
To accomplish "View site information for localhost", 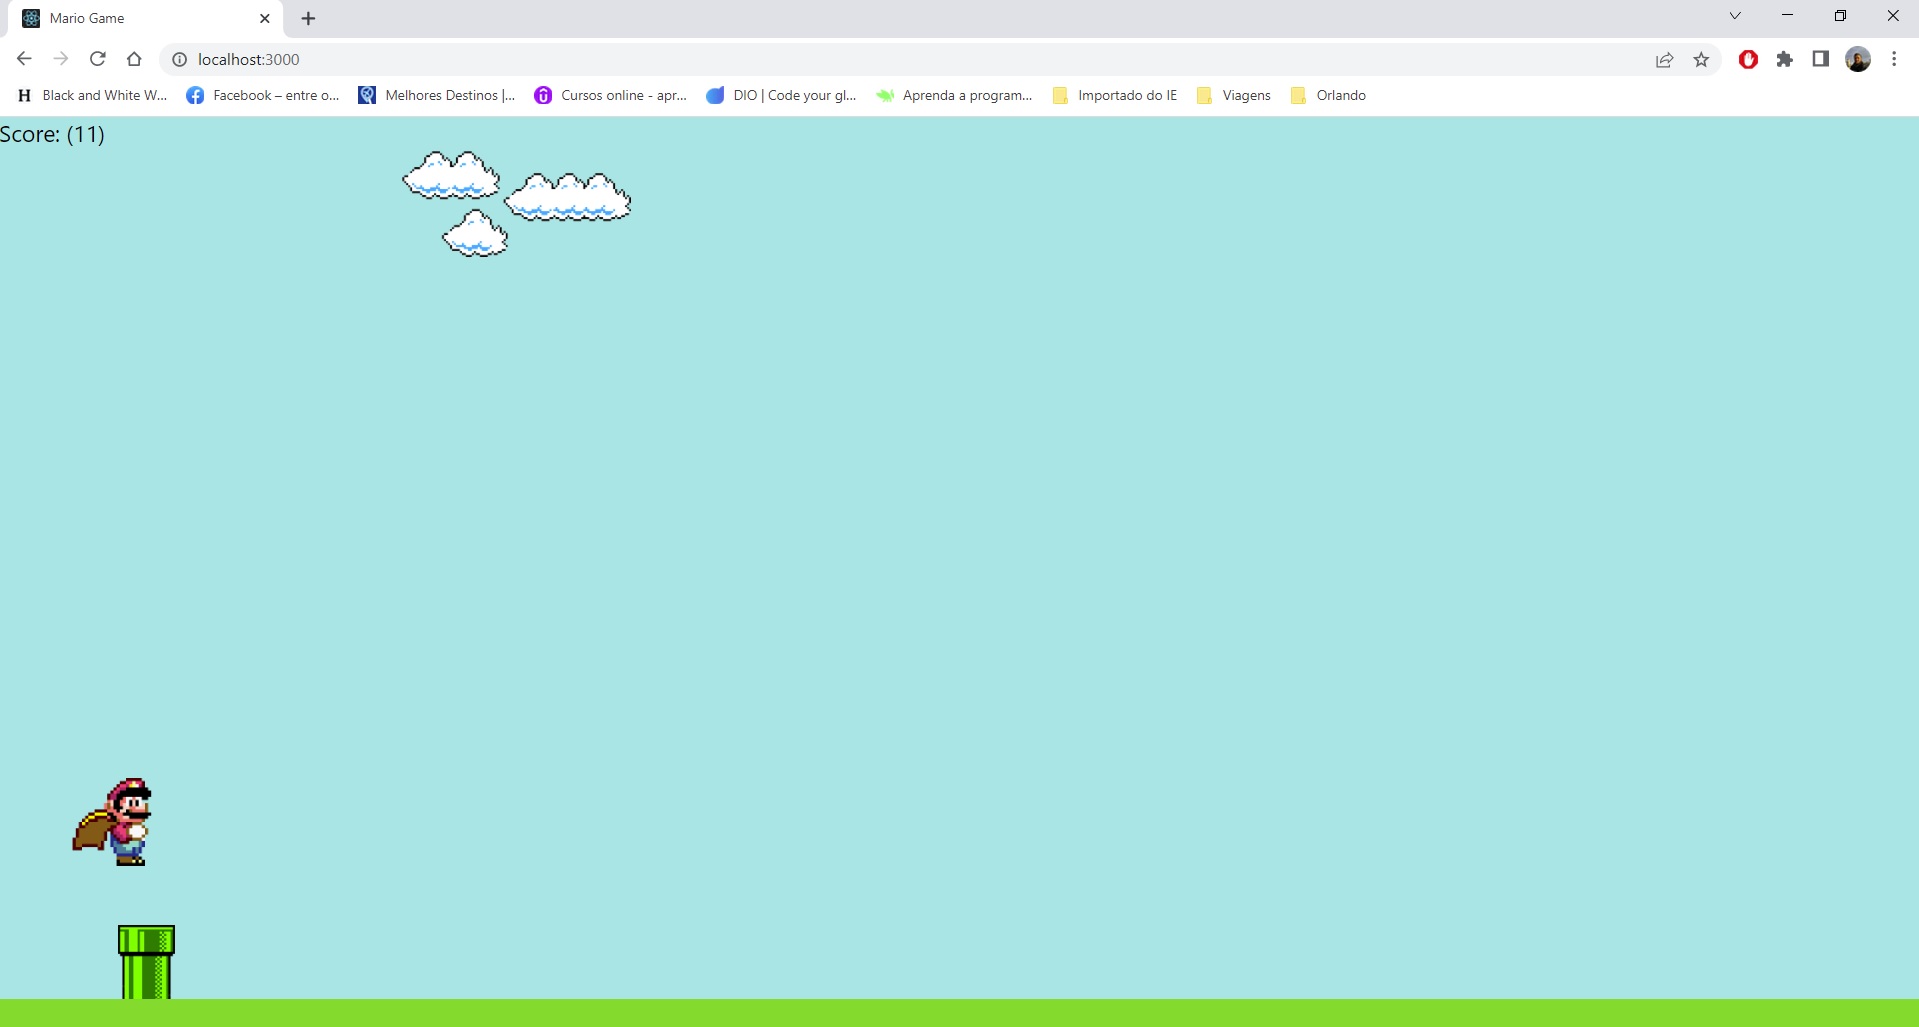I will (x=179, y=59).
